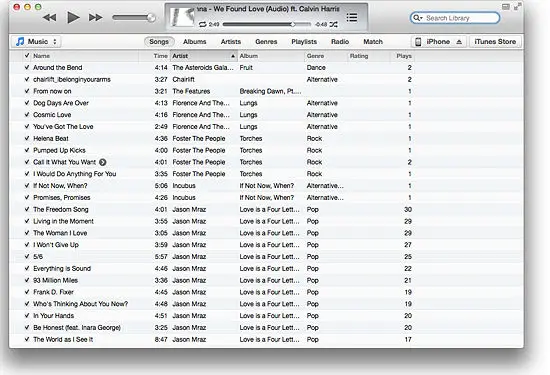550x375 pixels.
Task: Select the song 5/6
Action: tap(38, 256)
